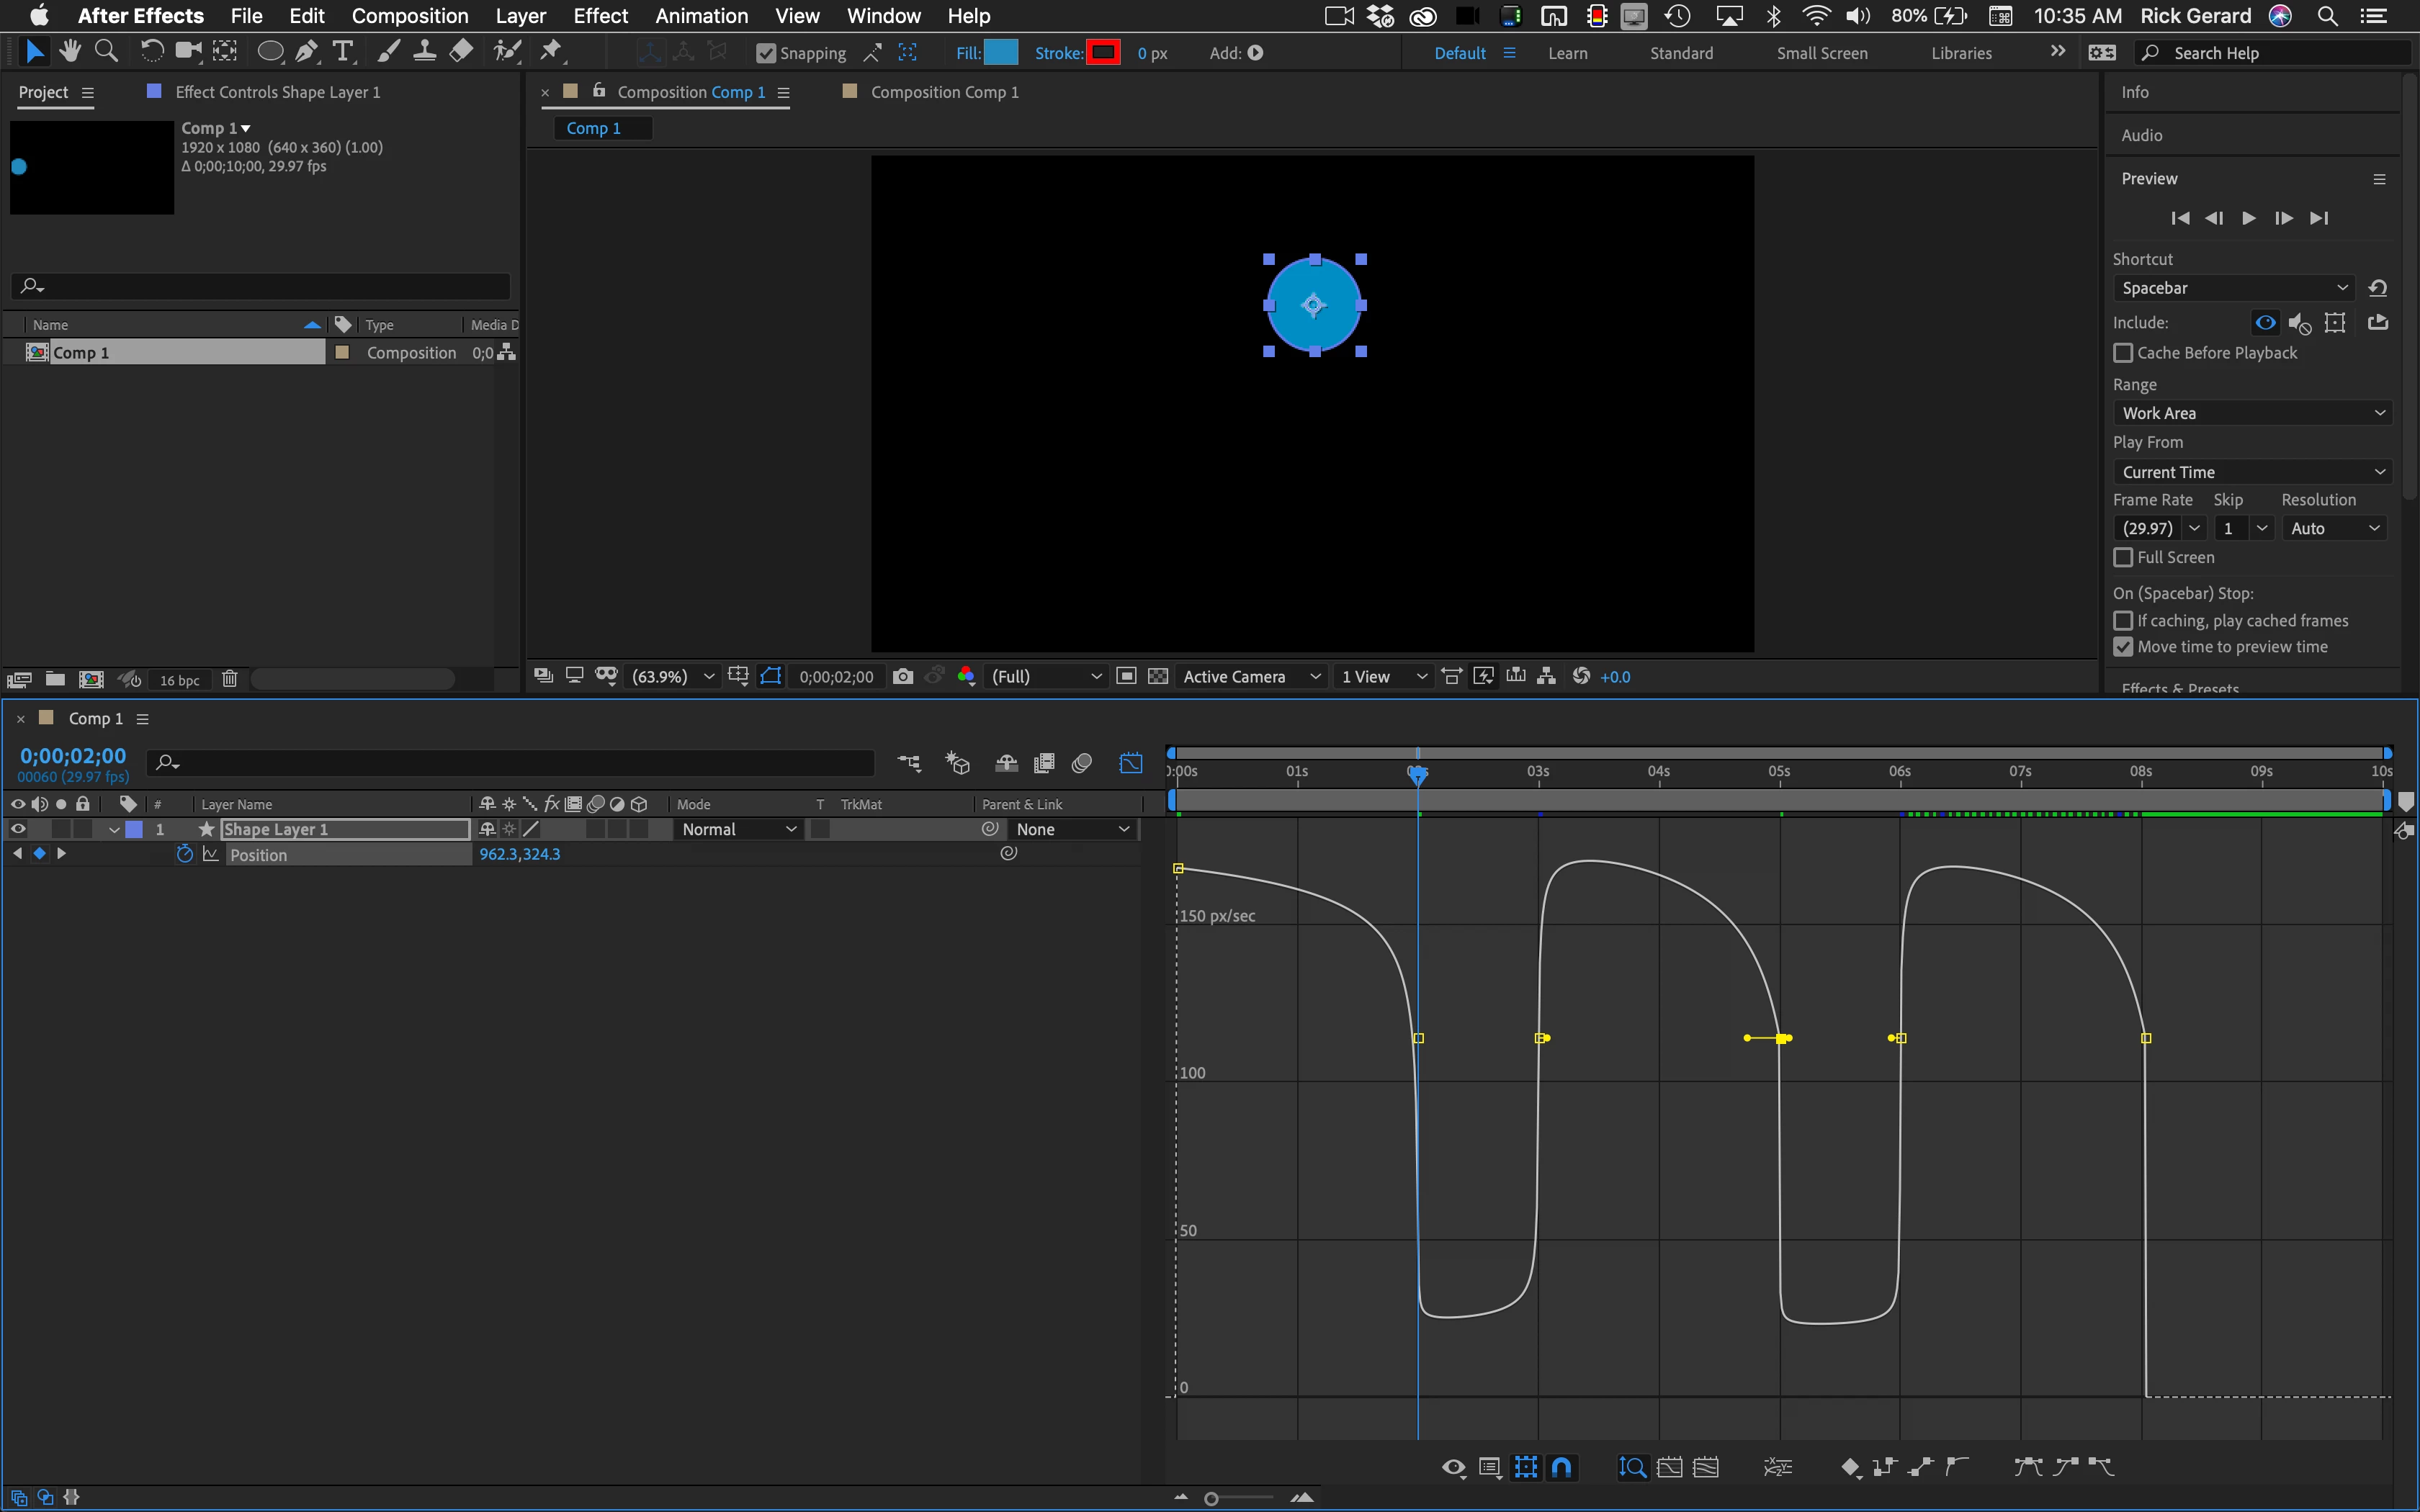Screen dimensions: 2420x1512
Task: Select the Pen tool
Action: [307, 51]
